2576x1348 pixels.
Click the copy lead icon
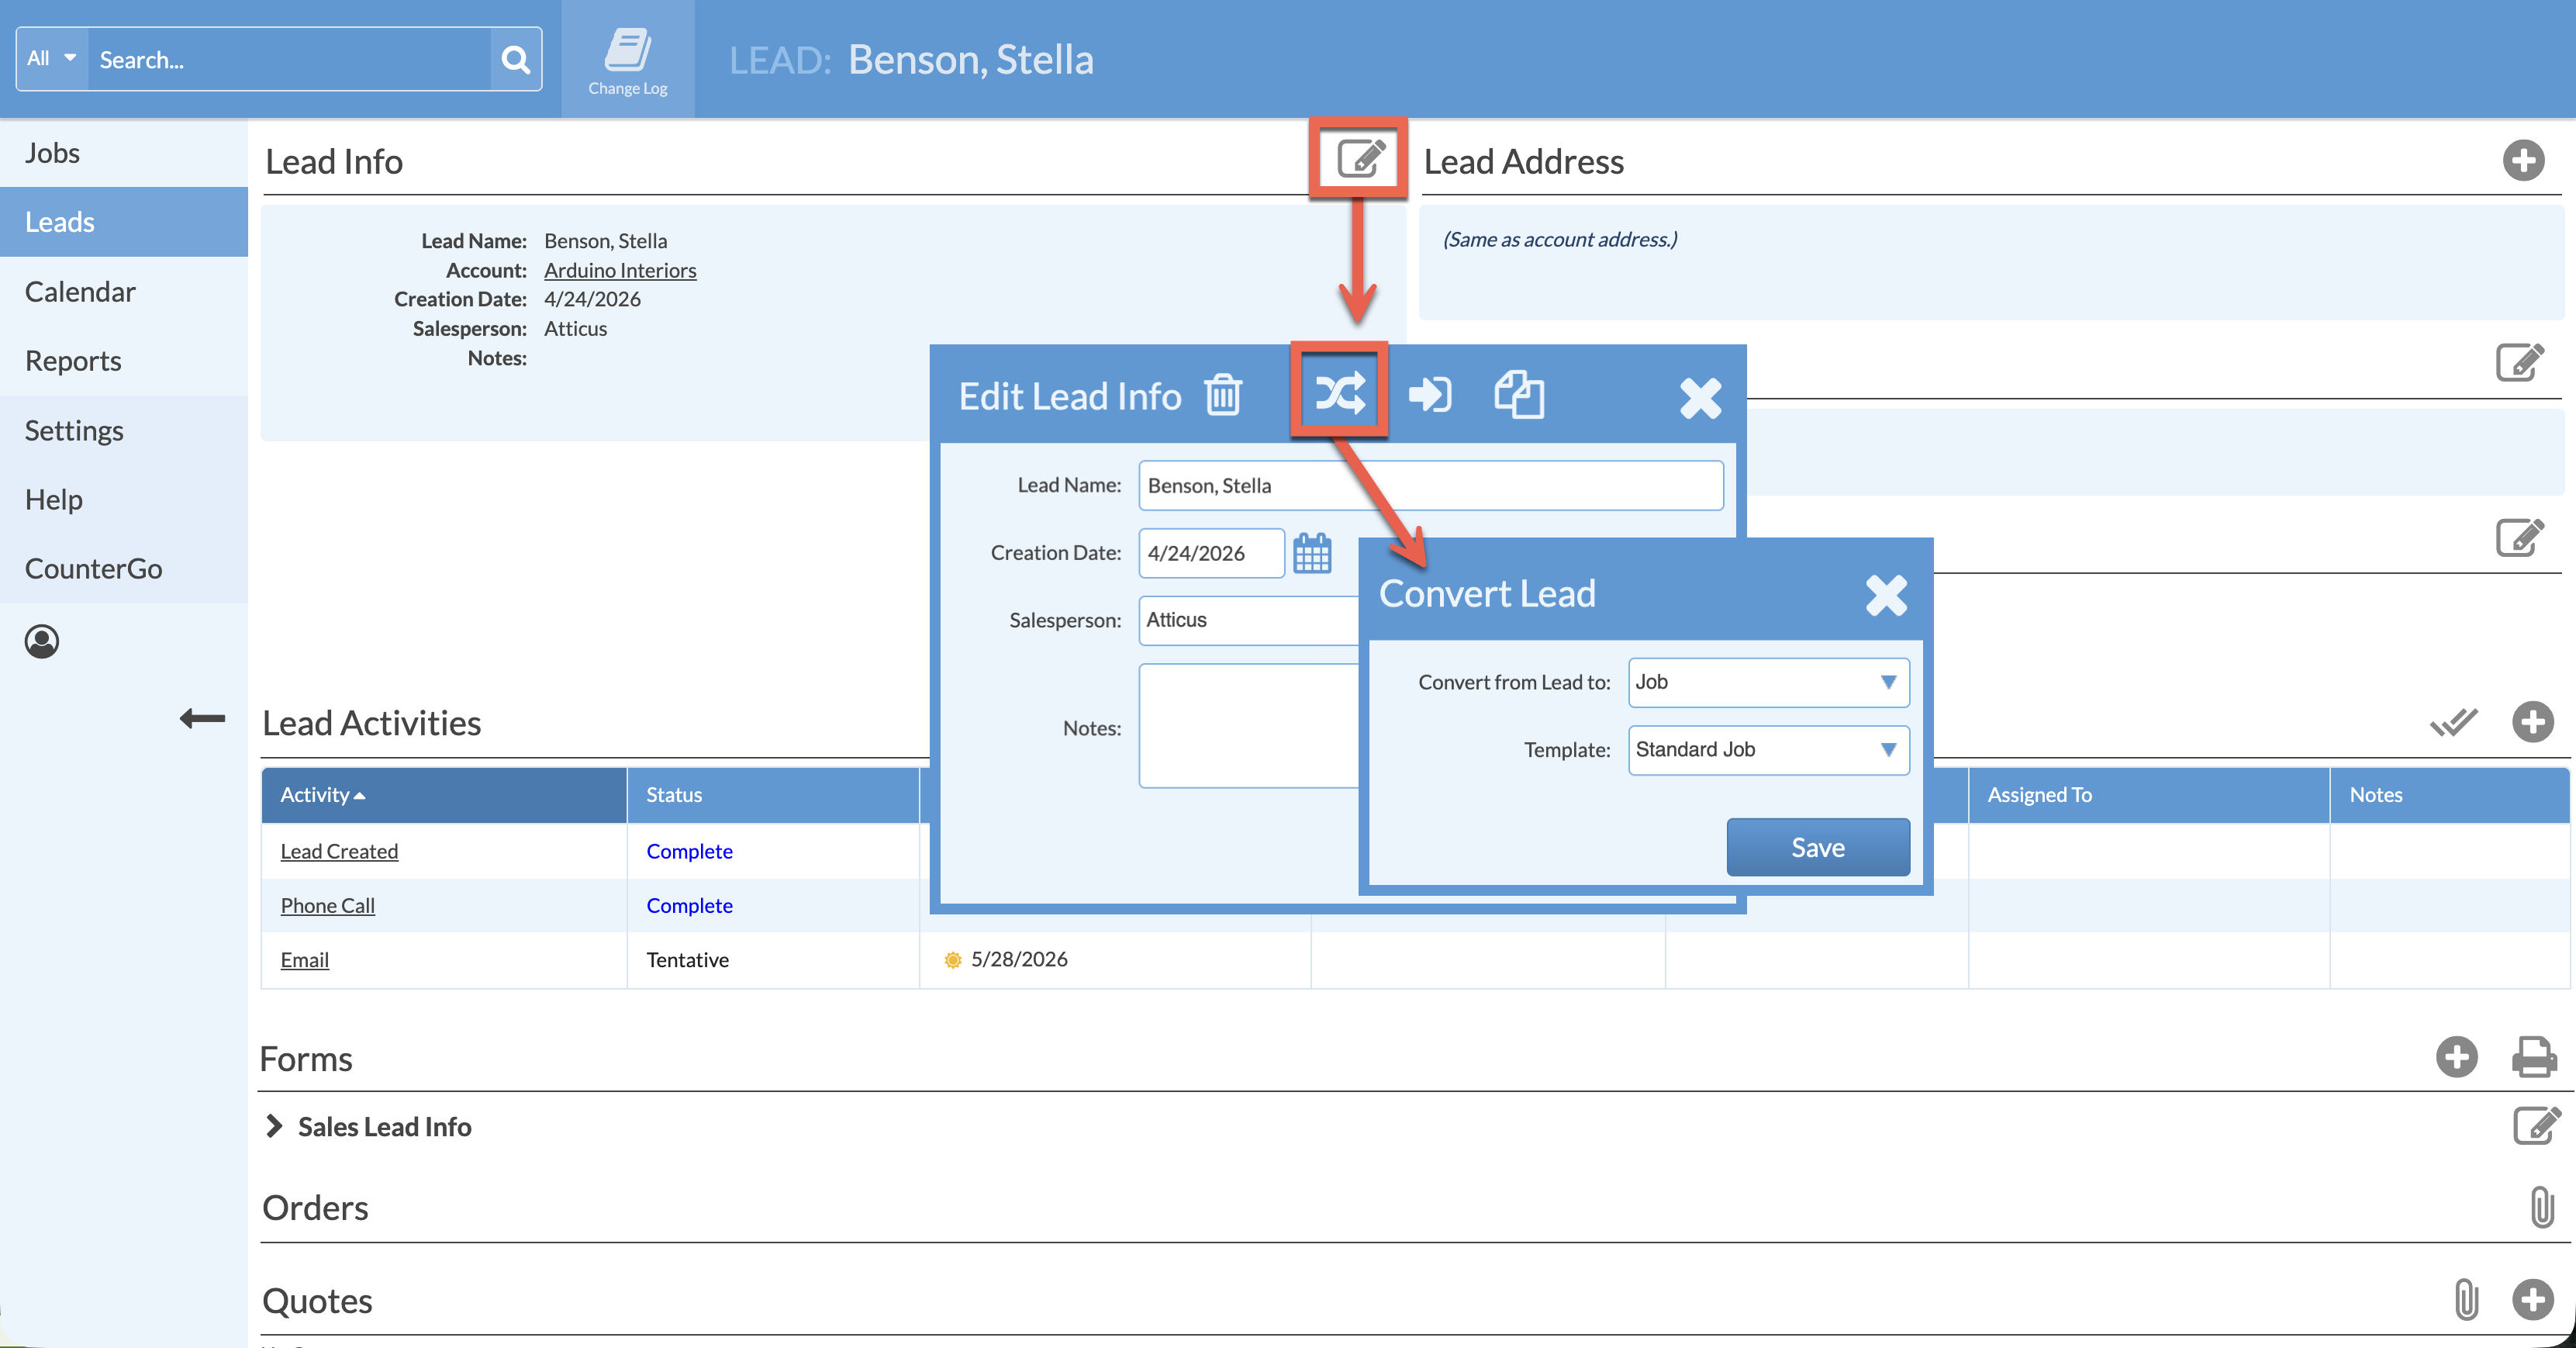coord(1519,394)
